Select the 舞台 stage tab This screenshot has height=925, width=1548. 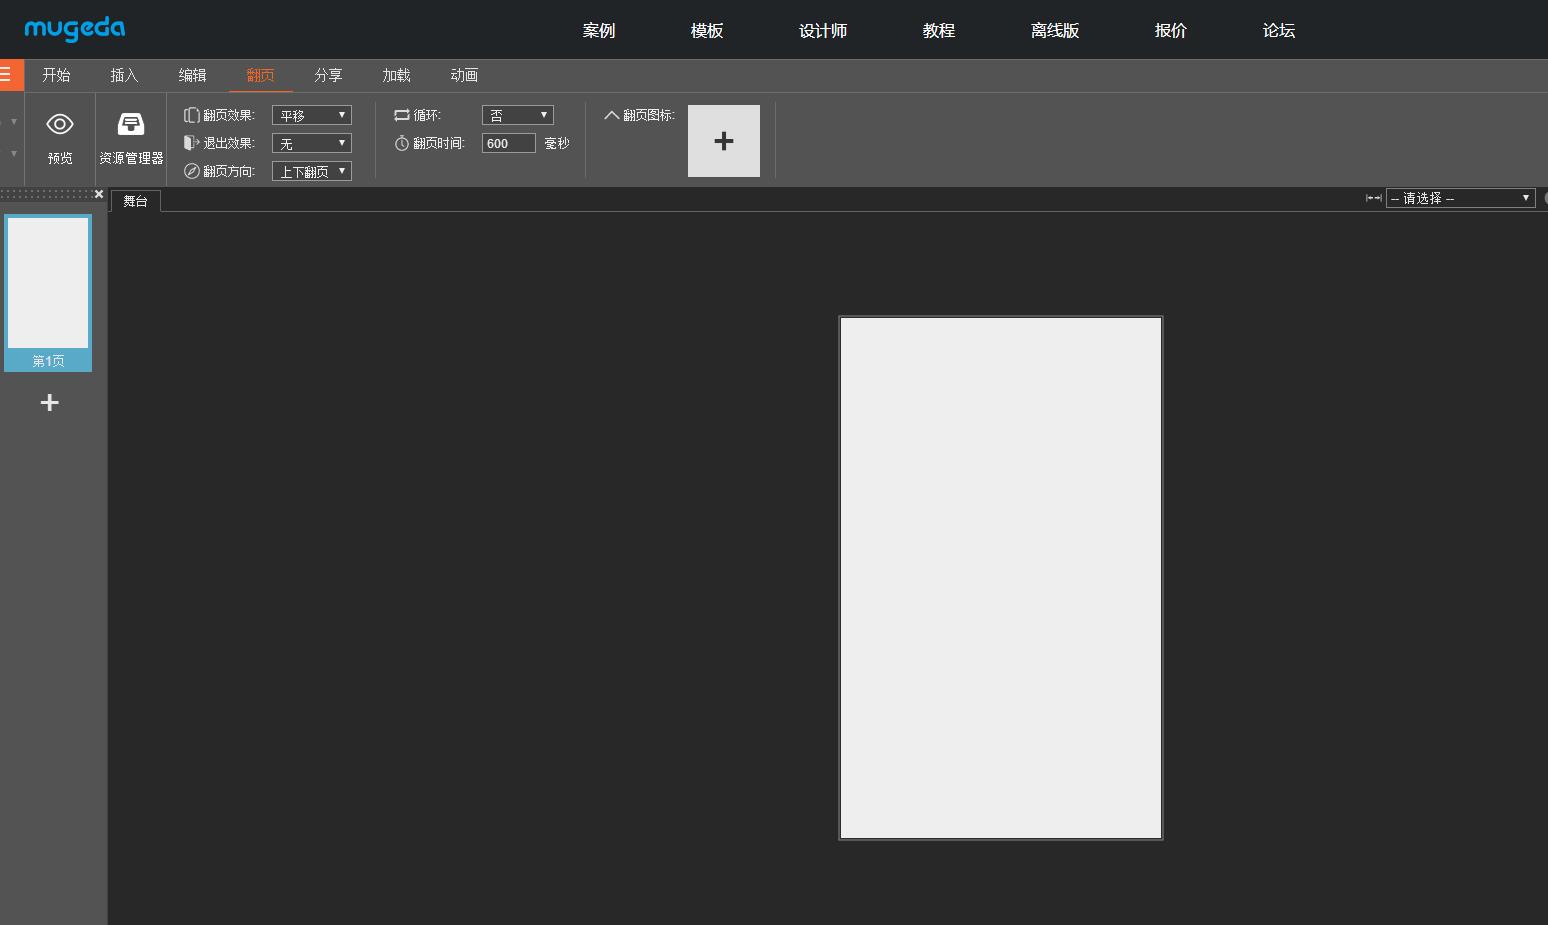coord(135,201)
